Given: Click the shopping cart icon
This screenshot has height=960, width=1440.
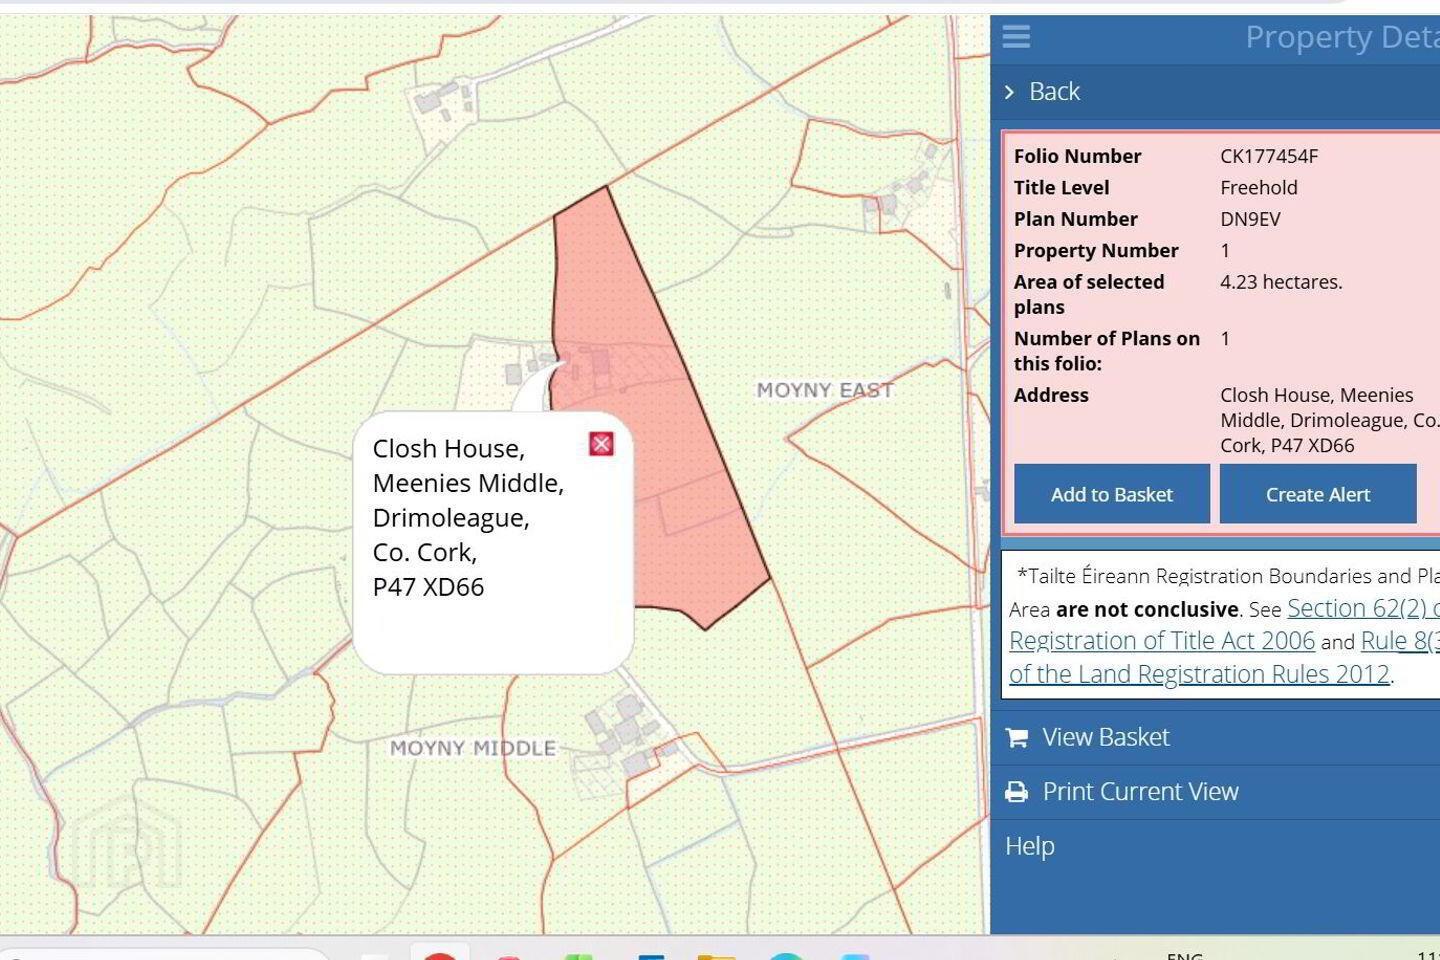Looking at the screenshot, I should [1017, 738].
